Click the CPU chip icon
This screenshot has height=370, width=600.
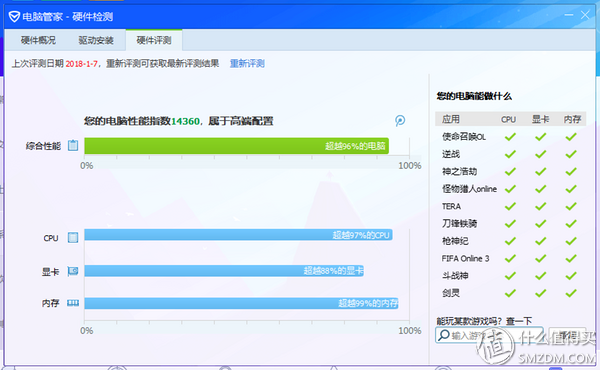(73, 238)
